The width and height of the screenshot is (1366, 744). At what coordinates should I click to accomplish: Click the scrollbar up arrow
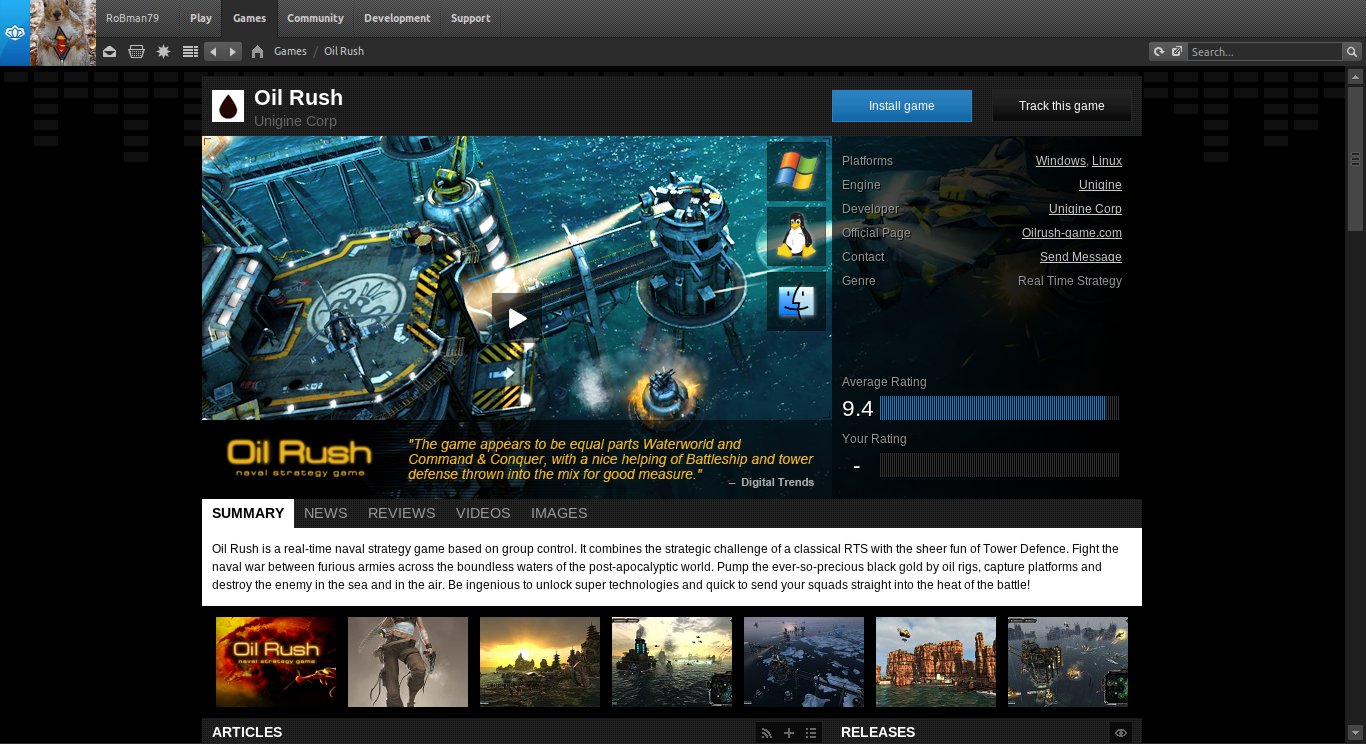1356,75
